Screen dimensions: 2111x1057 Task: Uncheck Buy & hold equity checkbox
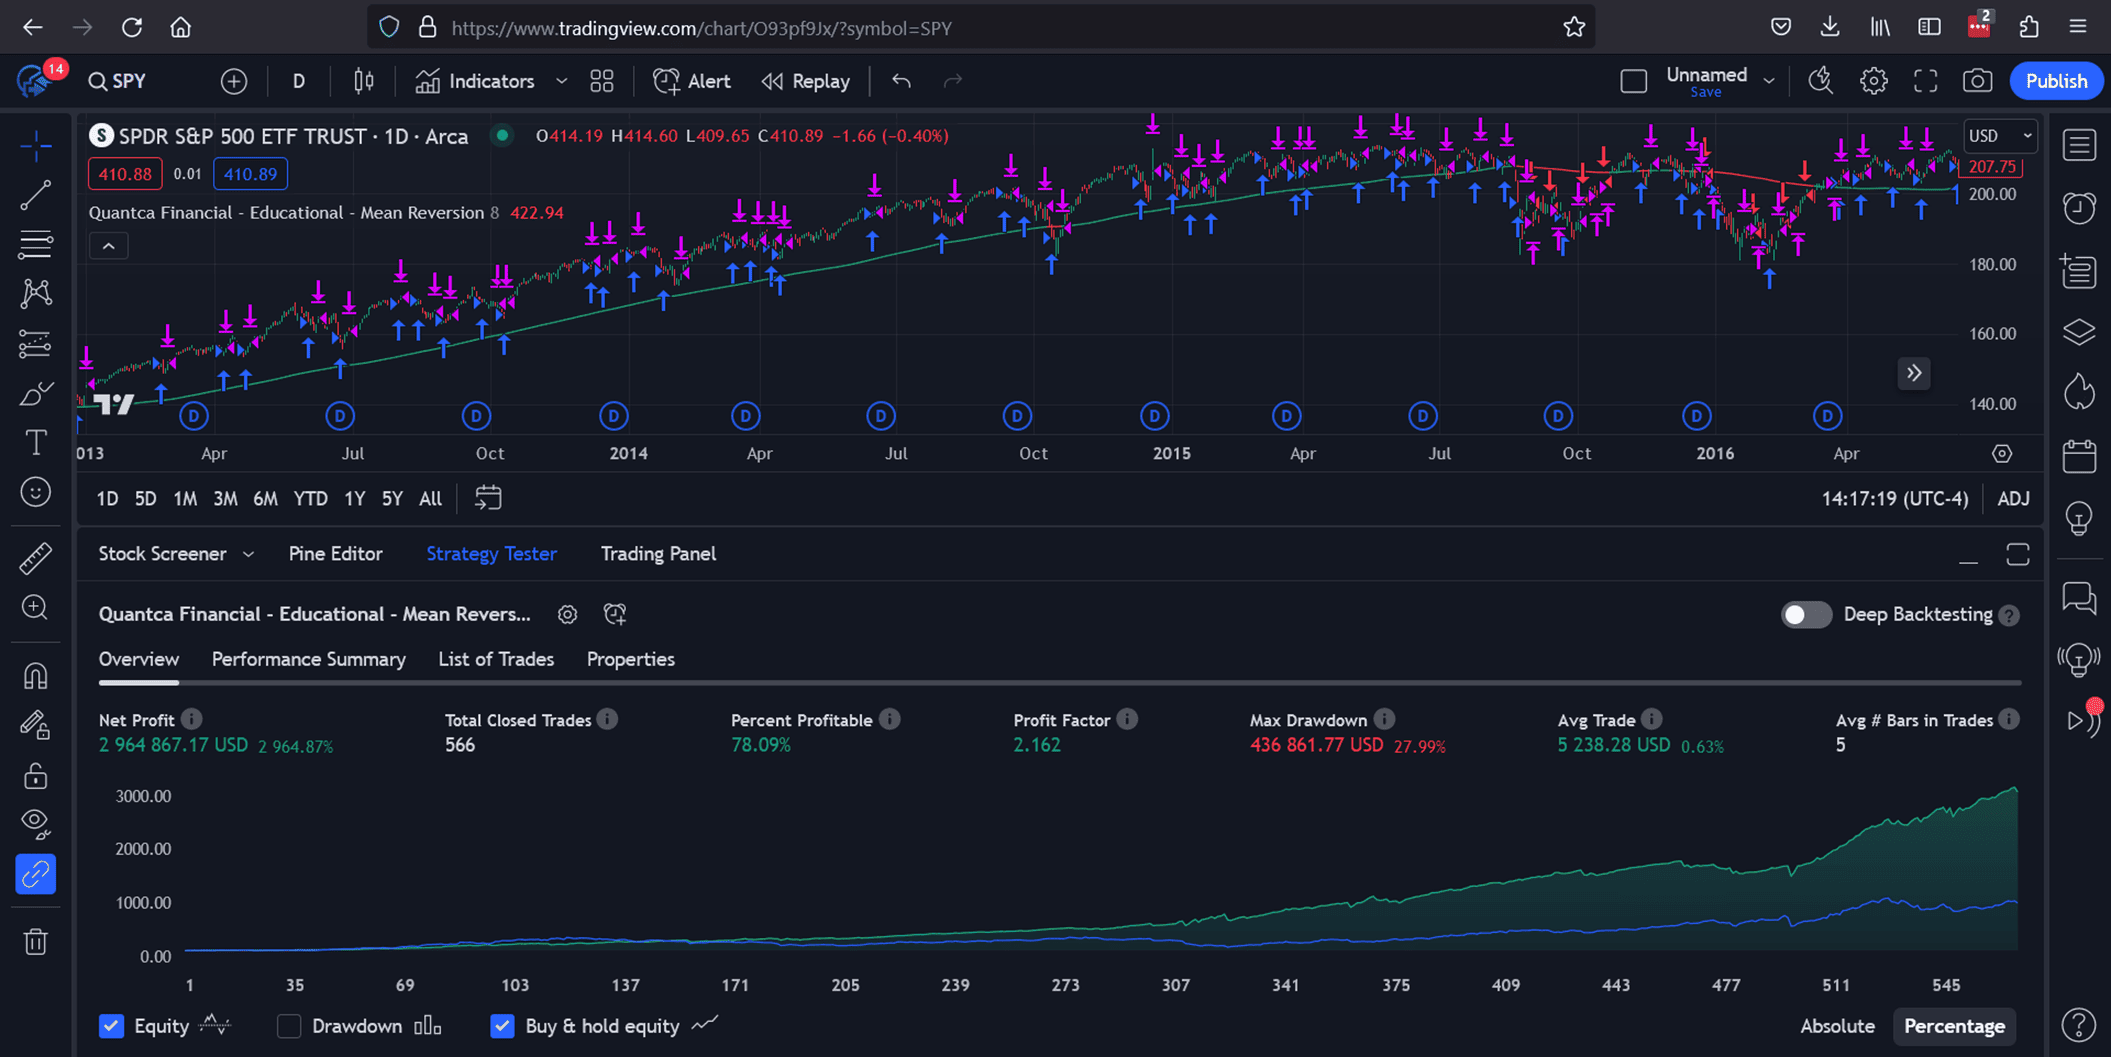(502, 1026)
